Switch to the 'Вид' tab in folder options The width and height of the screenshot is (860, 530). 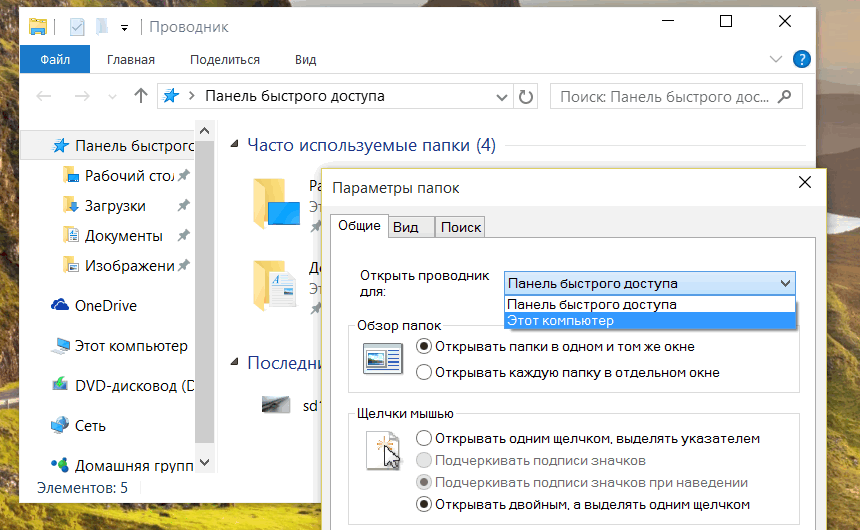point(406,227)
